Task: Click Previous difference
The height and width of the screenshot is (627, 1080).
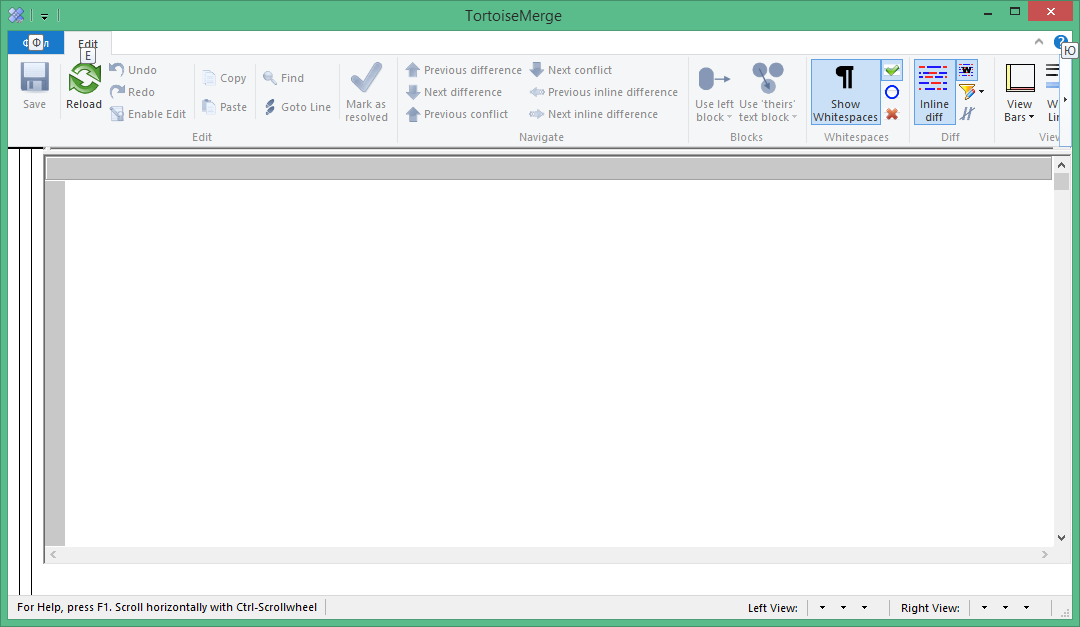Action: [464, 70]
